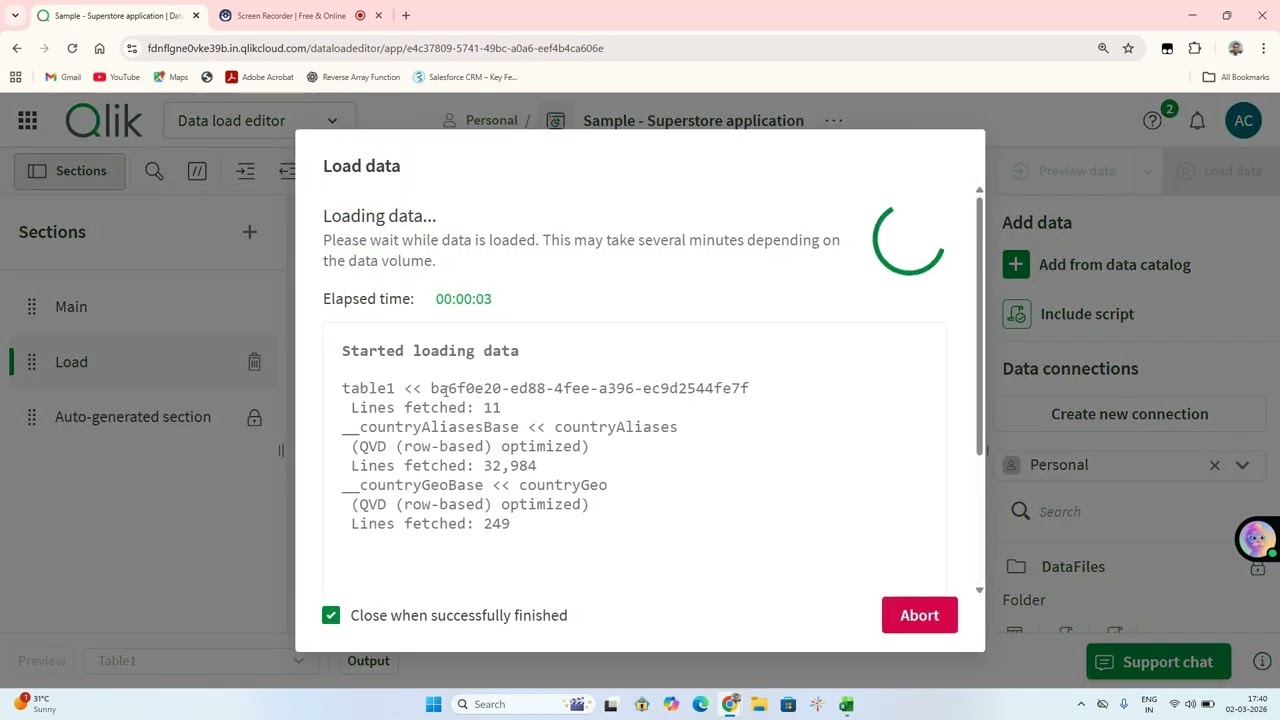Click the load dialog scrollbar

[x=979, y=325]
